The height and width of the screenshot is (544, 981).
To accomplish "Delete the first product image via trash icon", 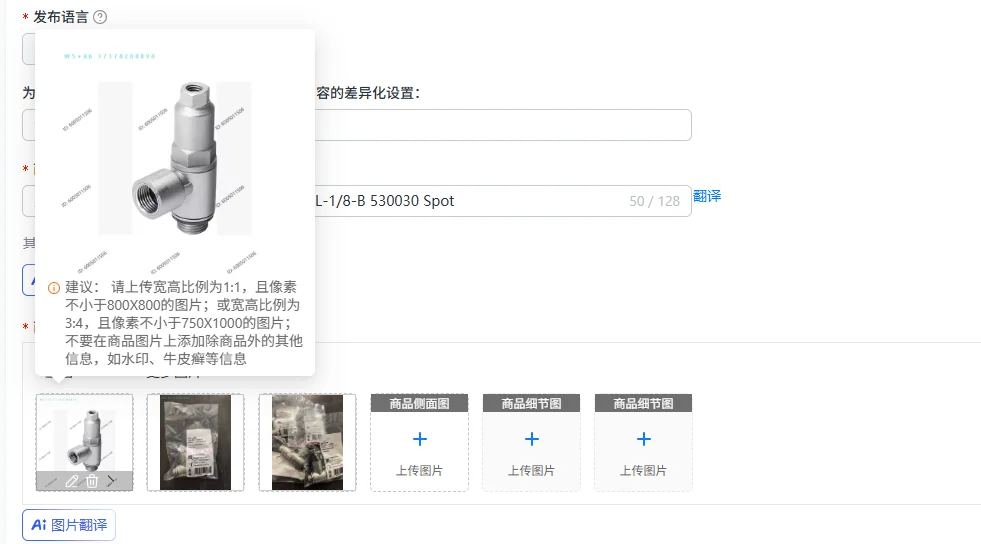I will point(92,481).
